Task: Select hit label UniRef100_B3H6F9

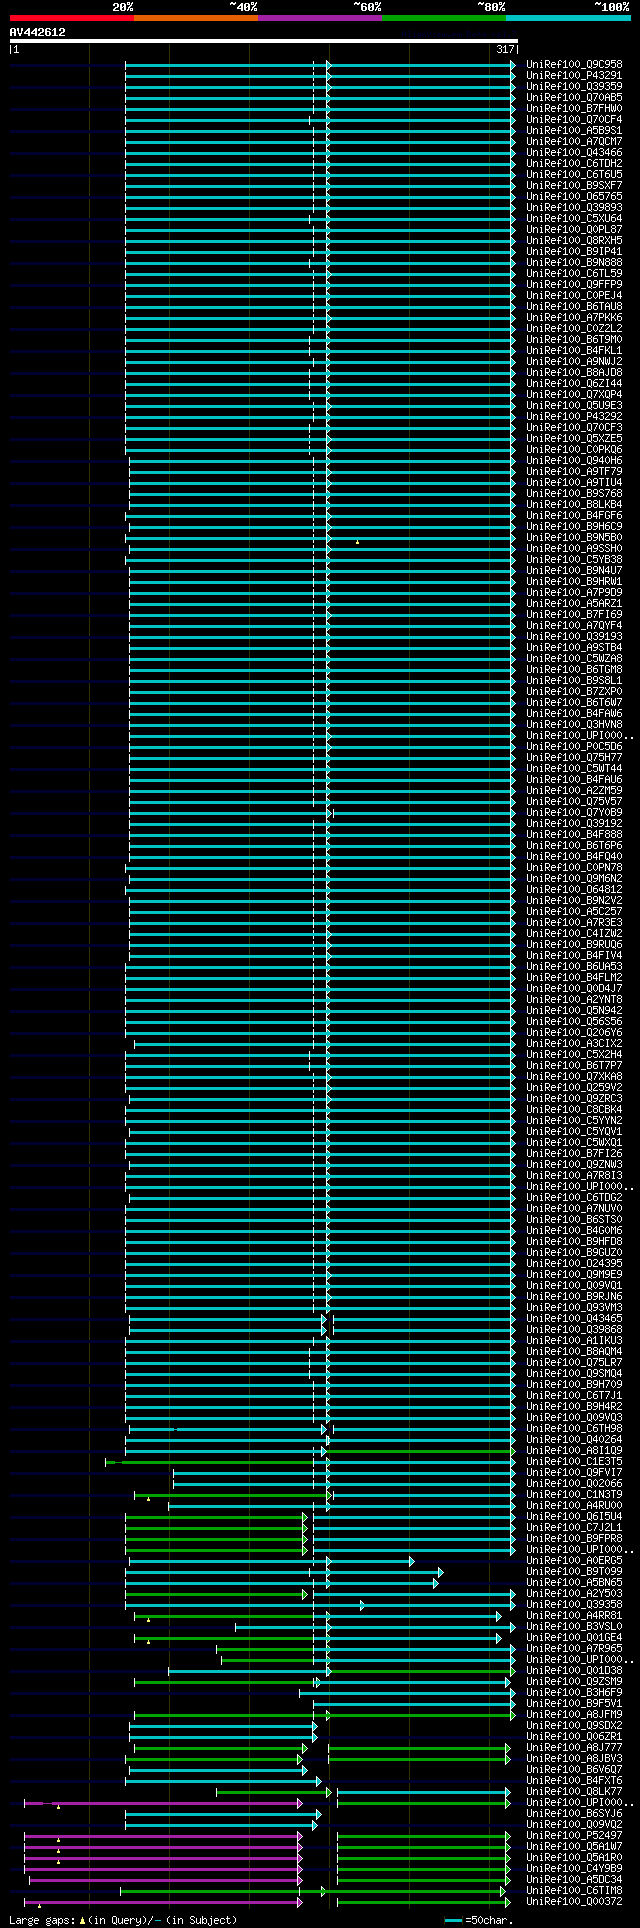Action: (574, 1692)
